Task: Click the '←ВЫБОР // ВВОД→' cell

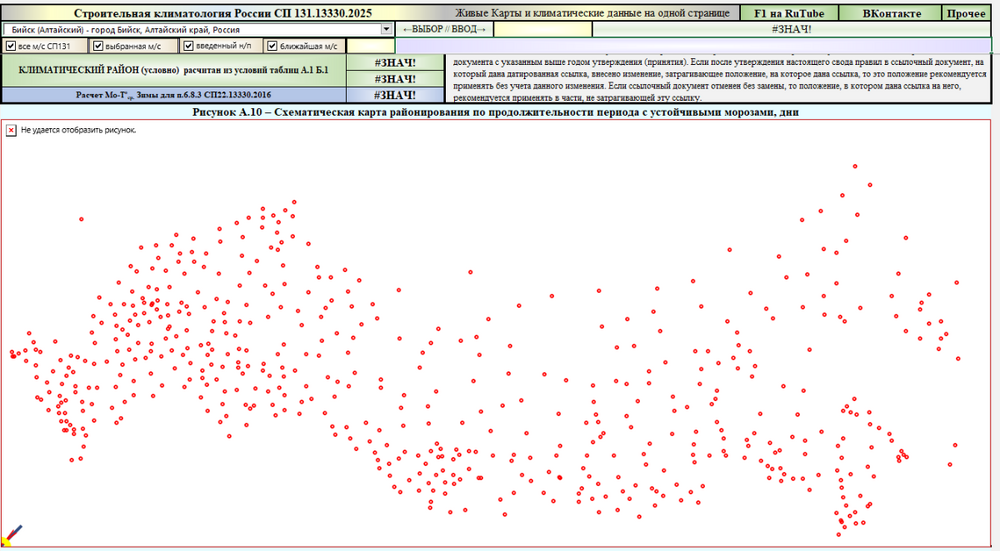Action: click(445, 29)
